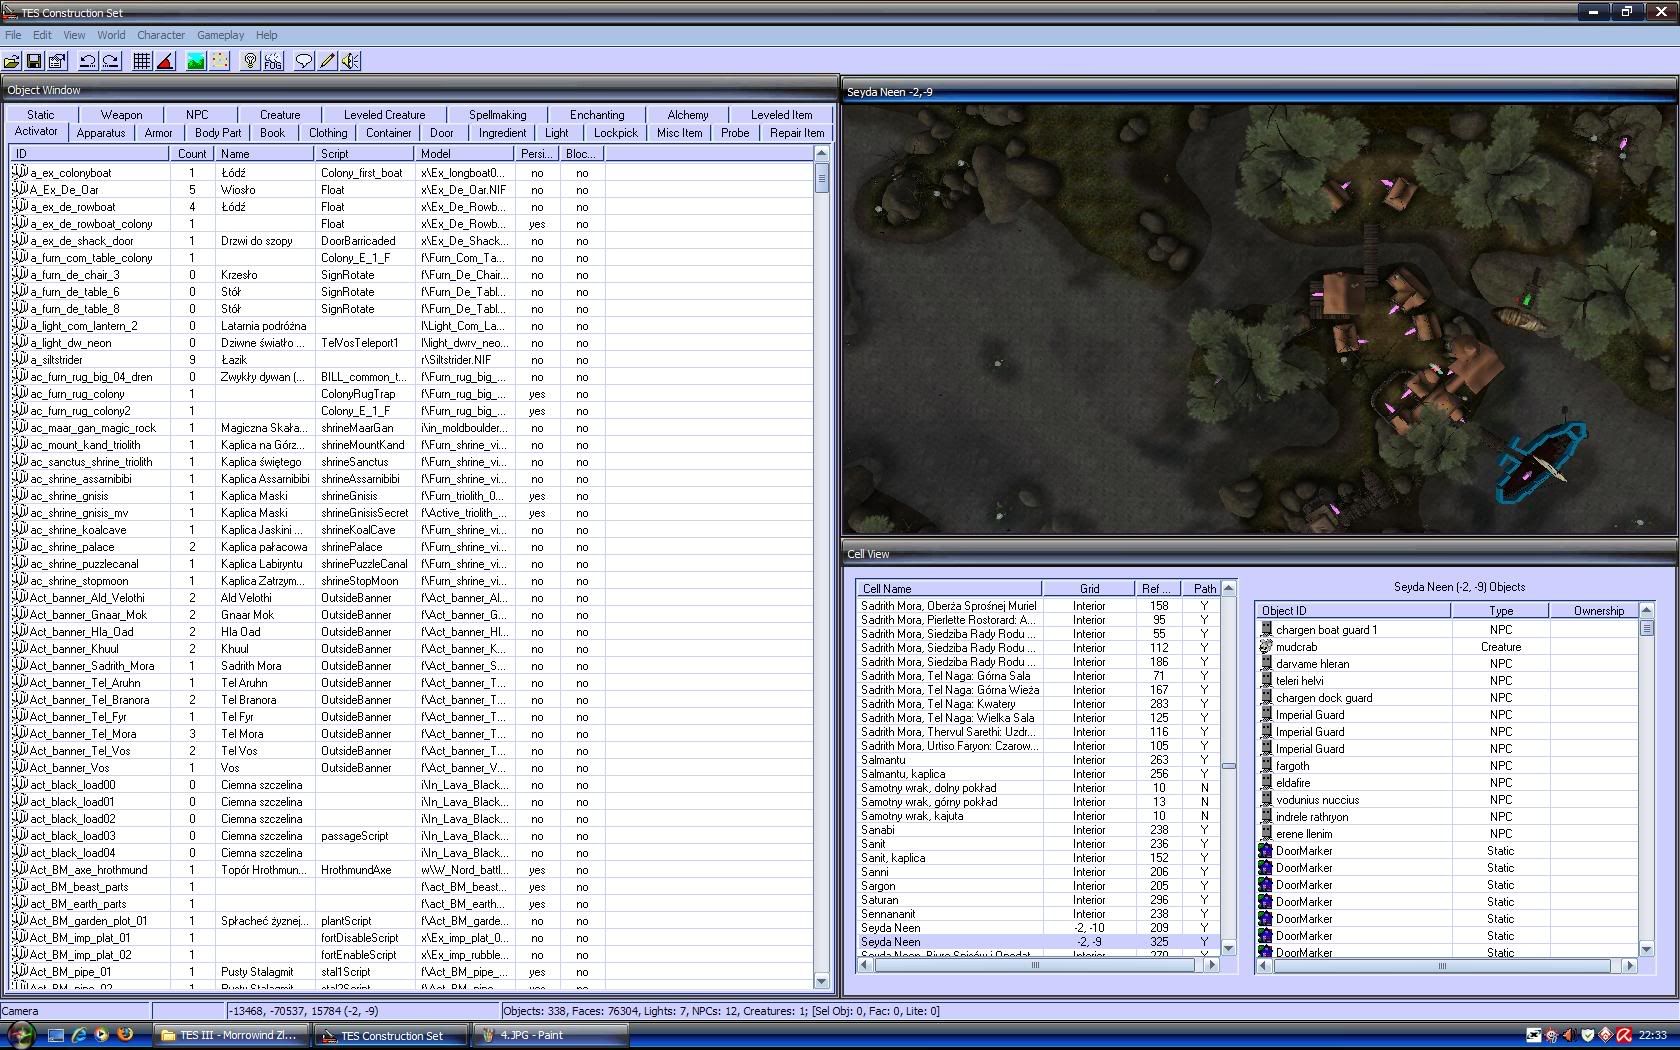Open the Edit menu
This screenshot has height=1050, width=1680.
[x=42, y=35]
